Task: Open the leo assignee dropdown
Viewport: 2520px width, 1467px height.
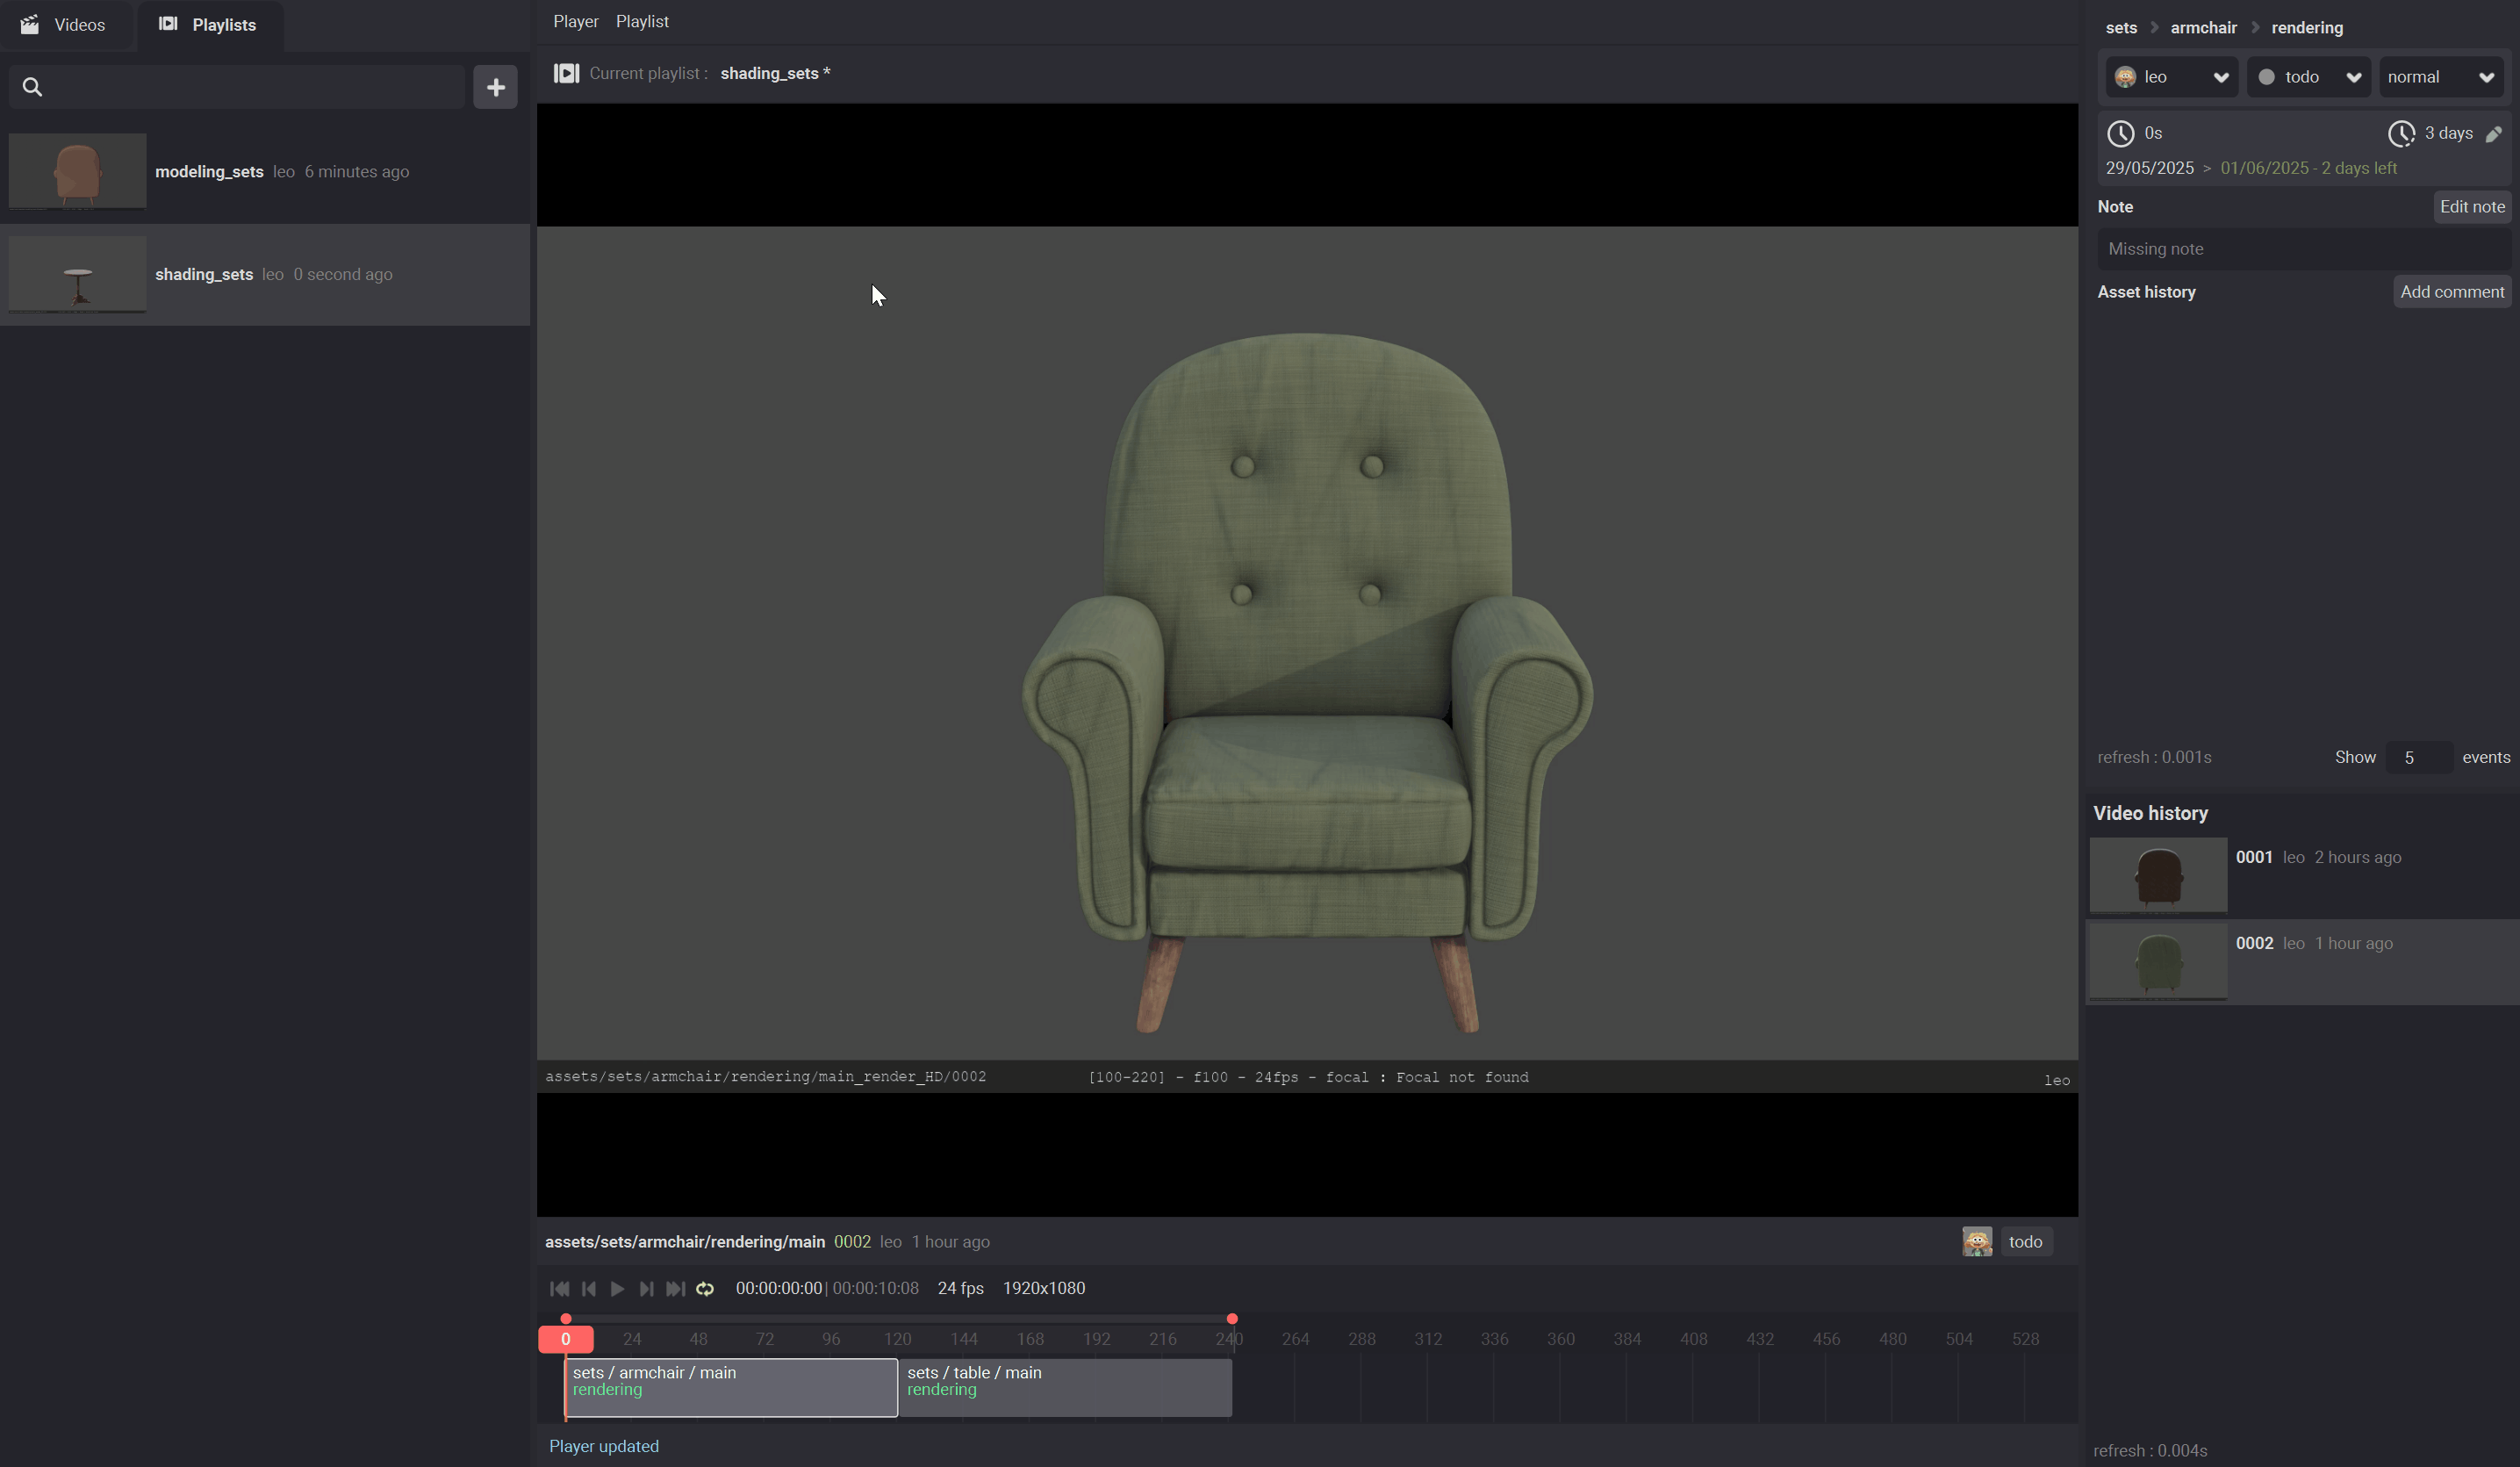Action: click(2171, 77)
